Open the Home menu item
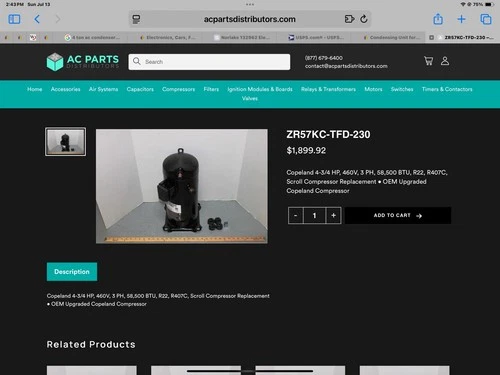This screenshot has width=500, height=375. (35, 89)
